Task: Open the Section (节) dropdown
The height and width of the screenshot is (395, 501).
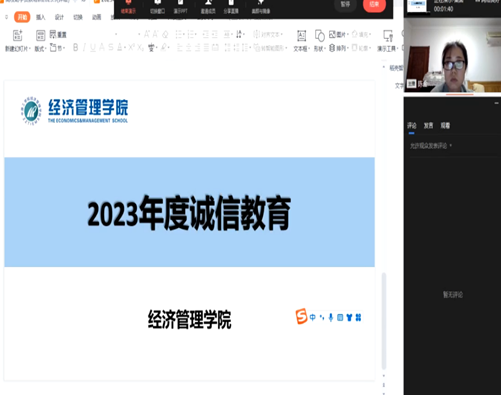Action: [x=57, y=48]
